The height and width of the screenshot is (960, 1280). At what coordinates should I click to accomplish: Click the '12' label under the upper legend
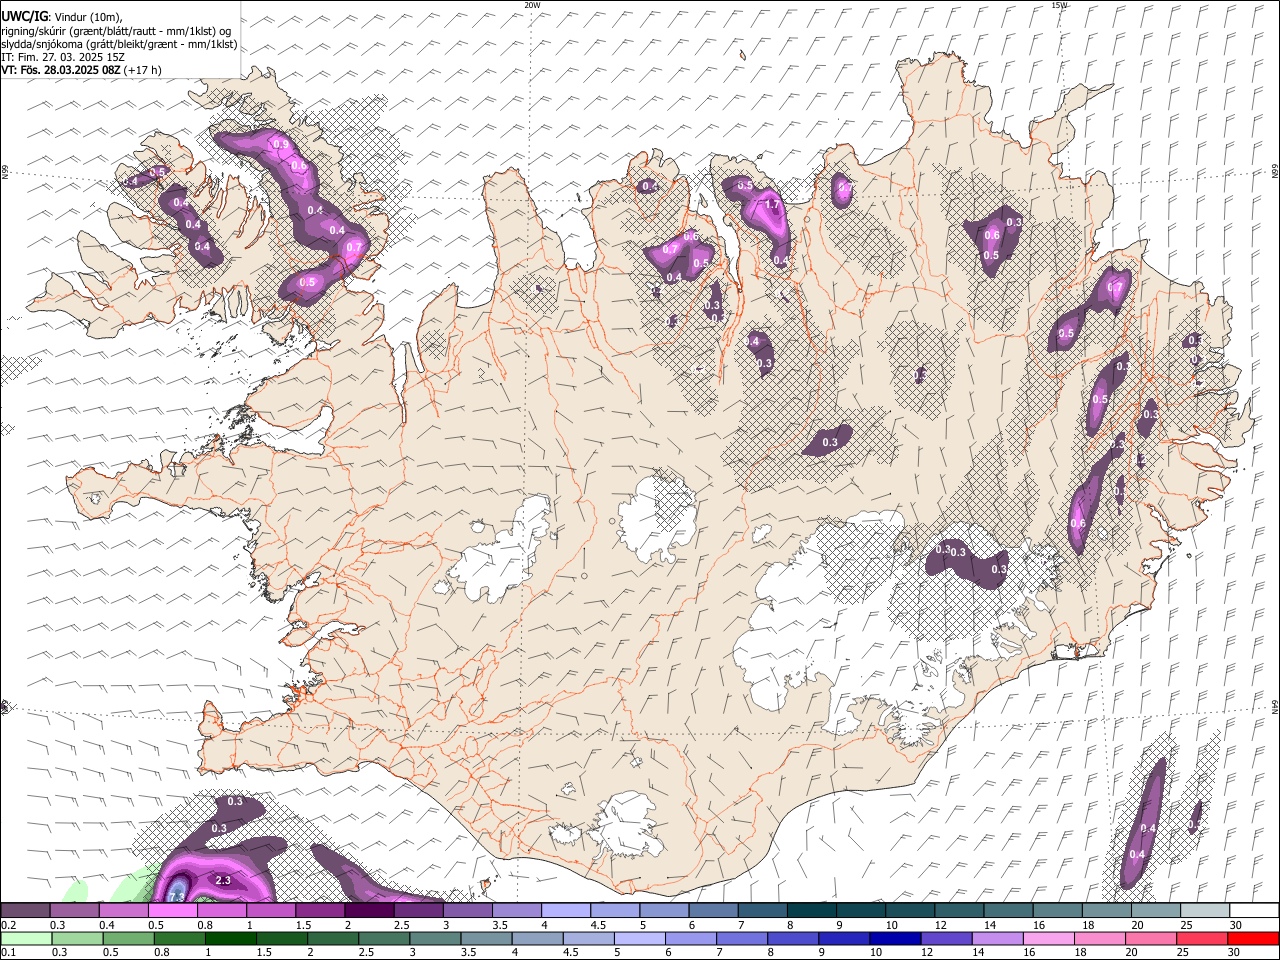point(940,925)
